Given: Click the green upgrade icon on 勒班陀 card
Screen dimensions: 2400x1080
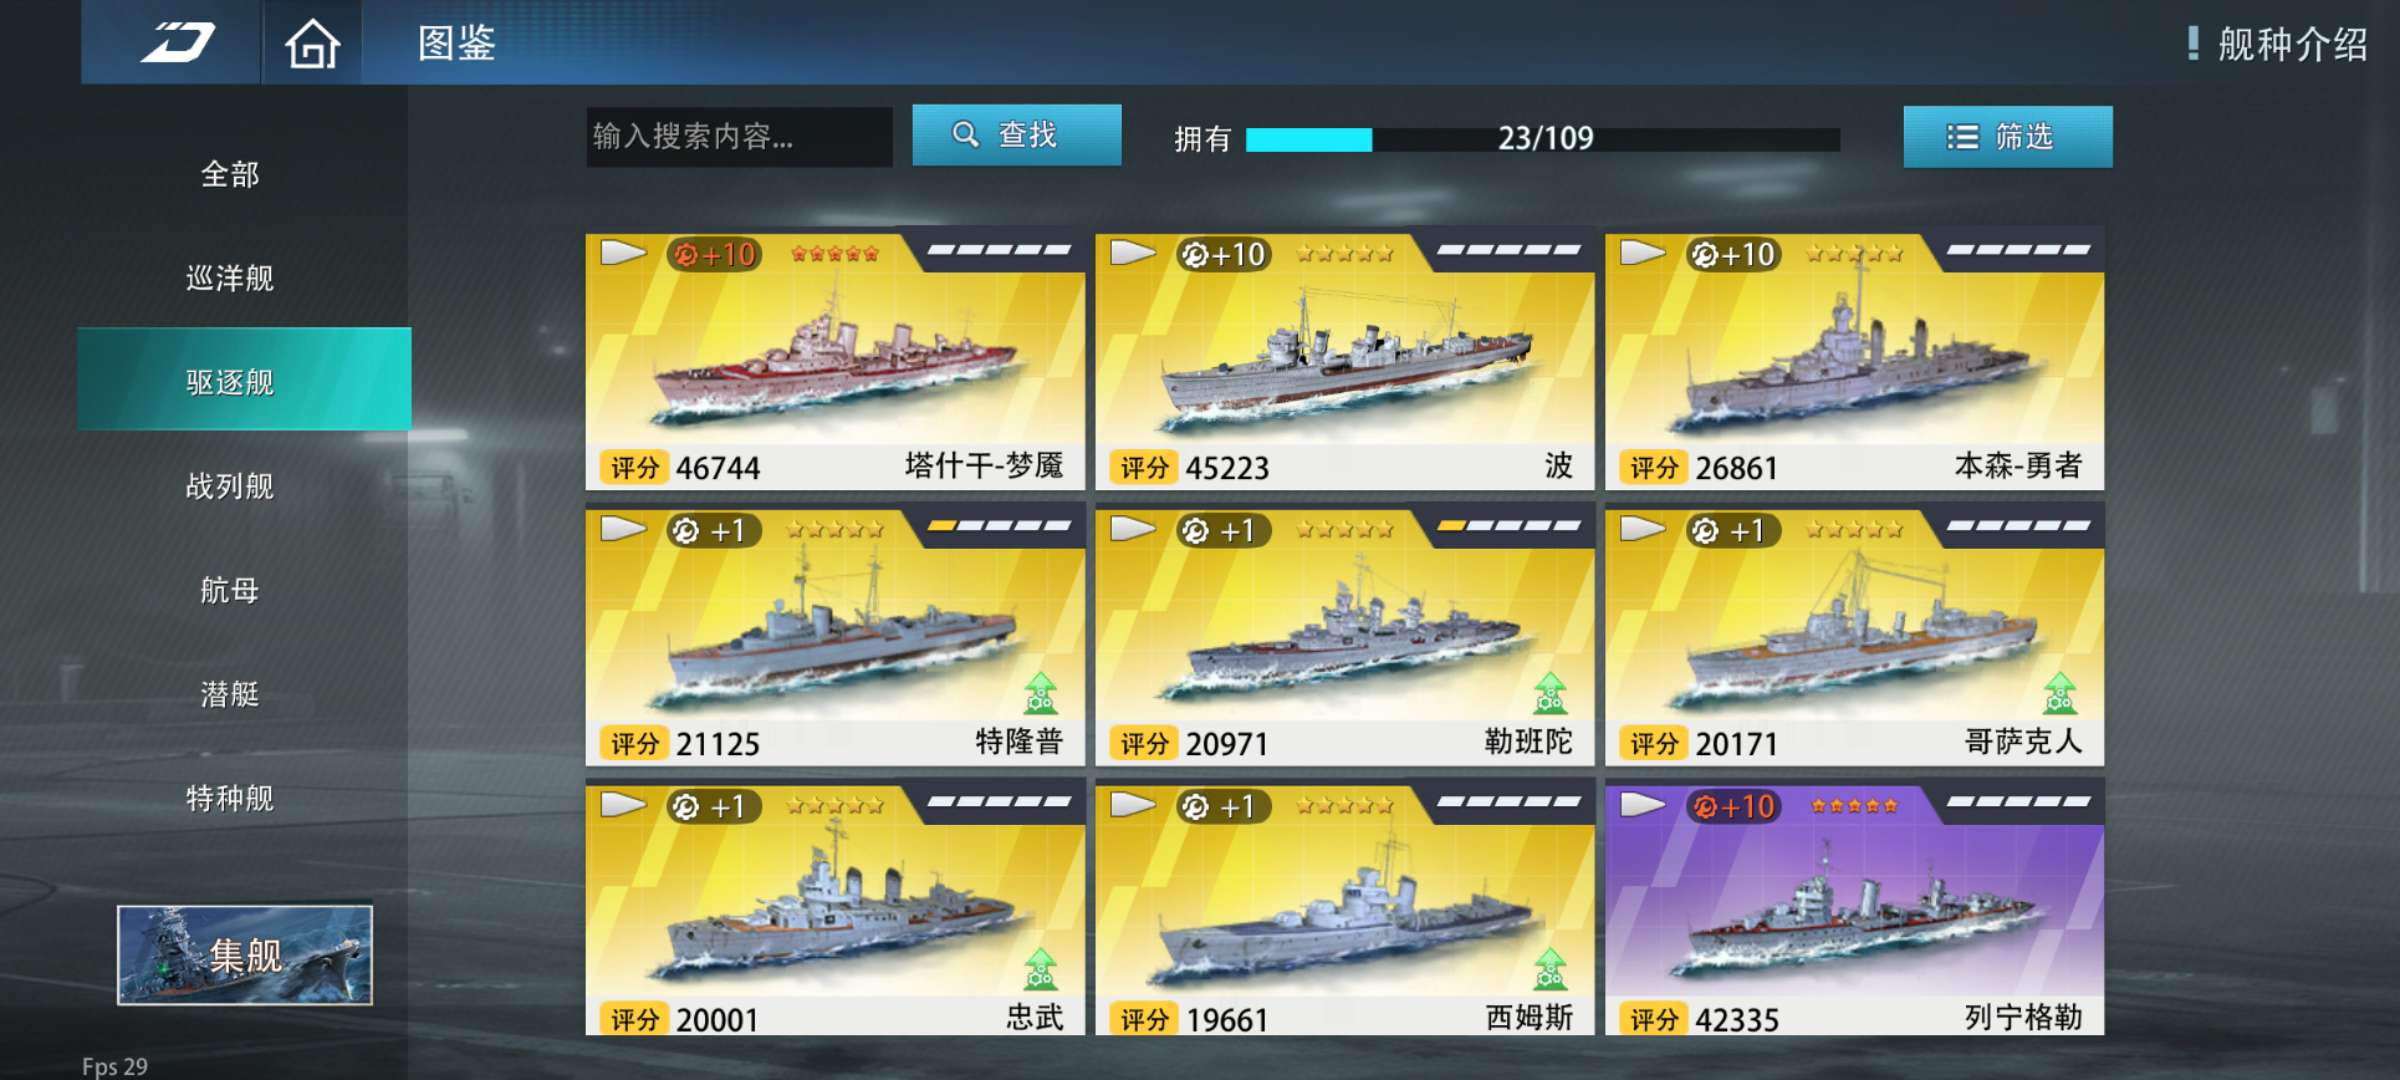Looking at the screenshot, I should click(1550, 692).
